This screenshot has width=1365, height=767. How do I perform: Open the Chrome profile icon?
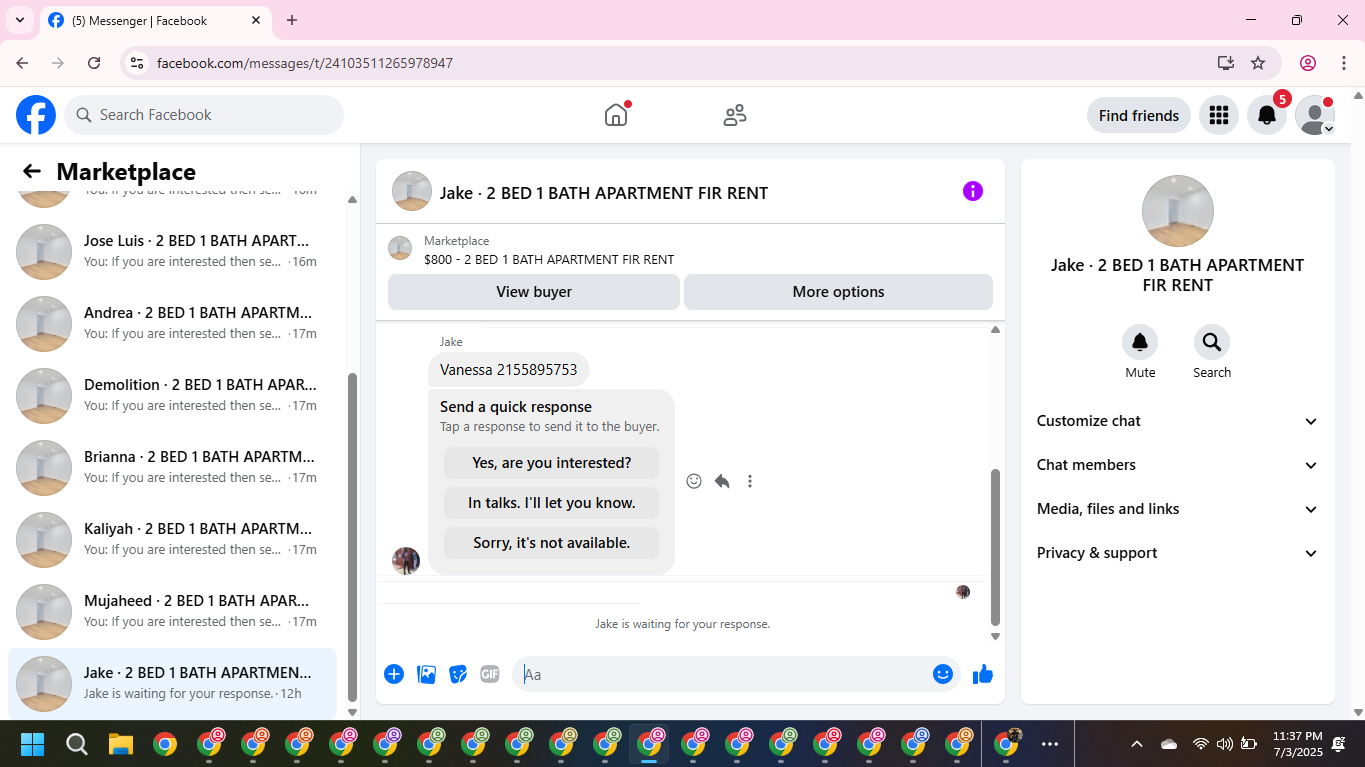(x=1308, y=63)
